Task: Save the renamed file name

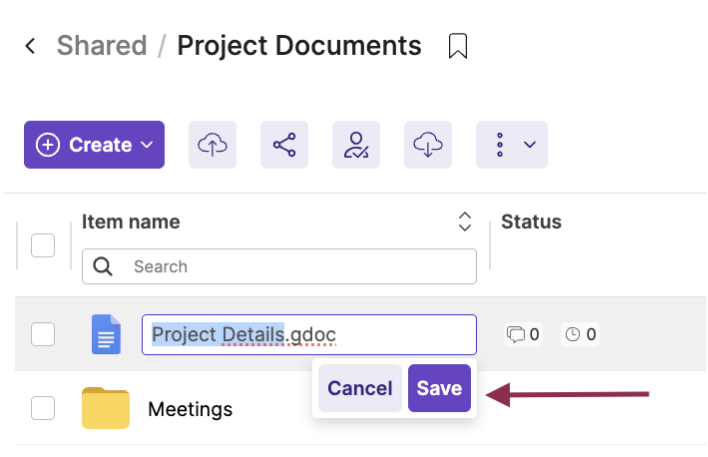Action: [x=439, y=388]
